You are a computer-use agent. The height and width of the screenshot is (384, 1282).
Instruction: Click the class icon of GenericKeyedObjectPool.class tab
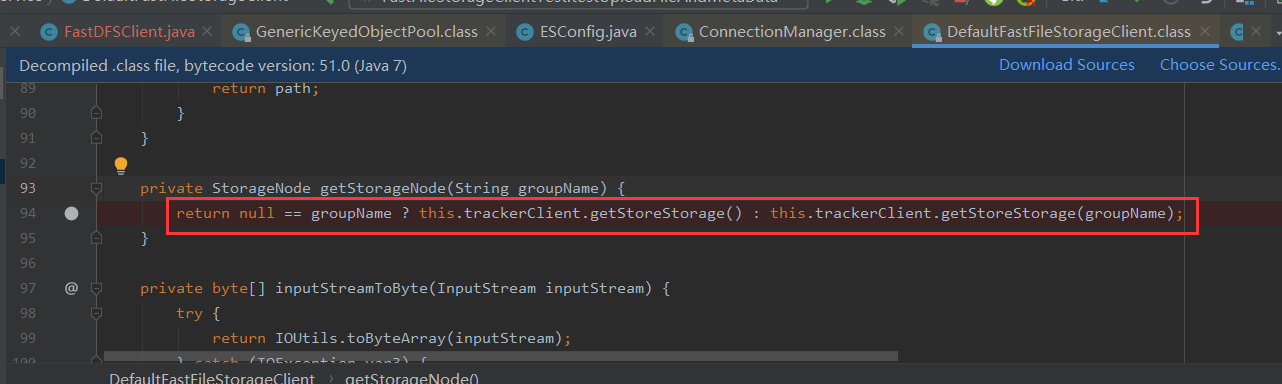(240, 32)
